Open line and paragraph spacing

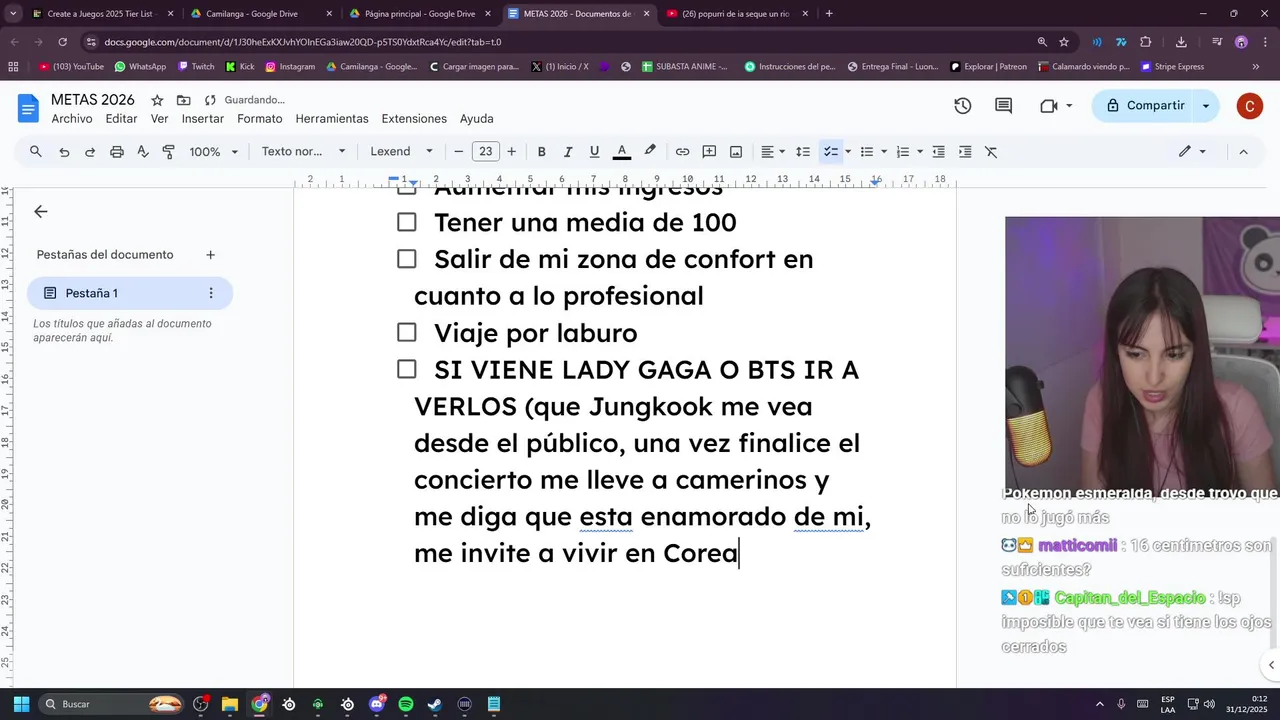pyautogui.click(x=802, y=152)
